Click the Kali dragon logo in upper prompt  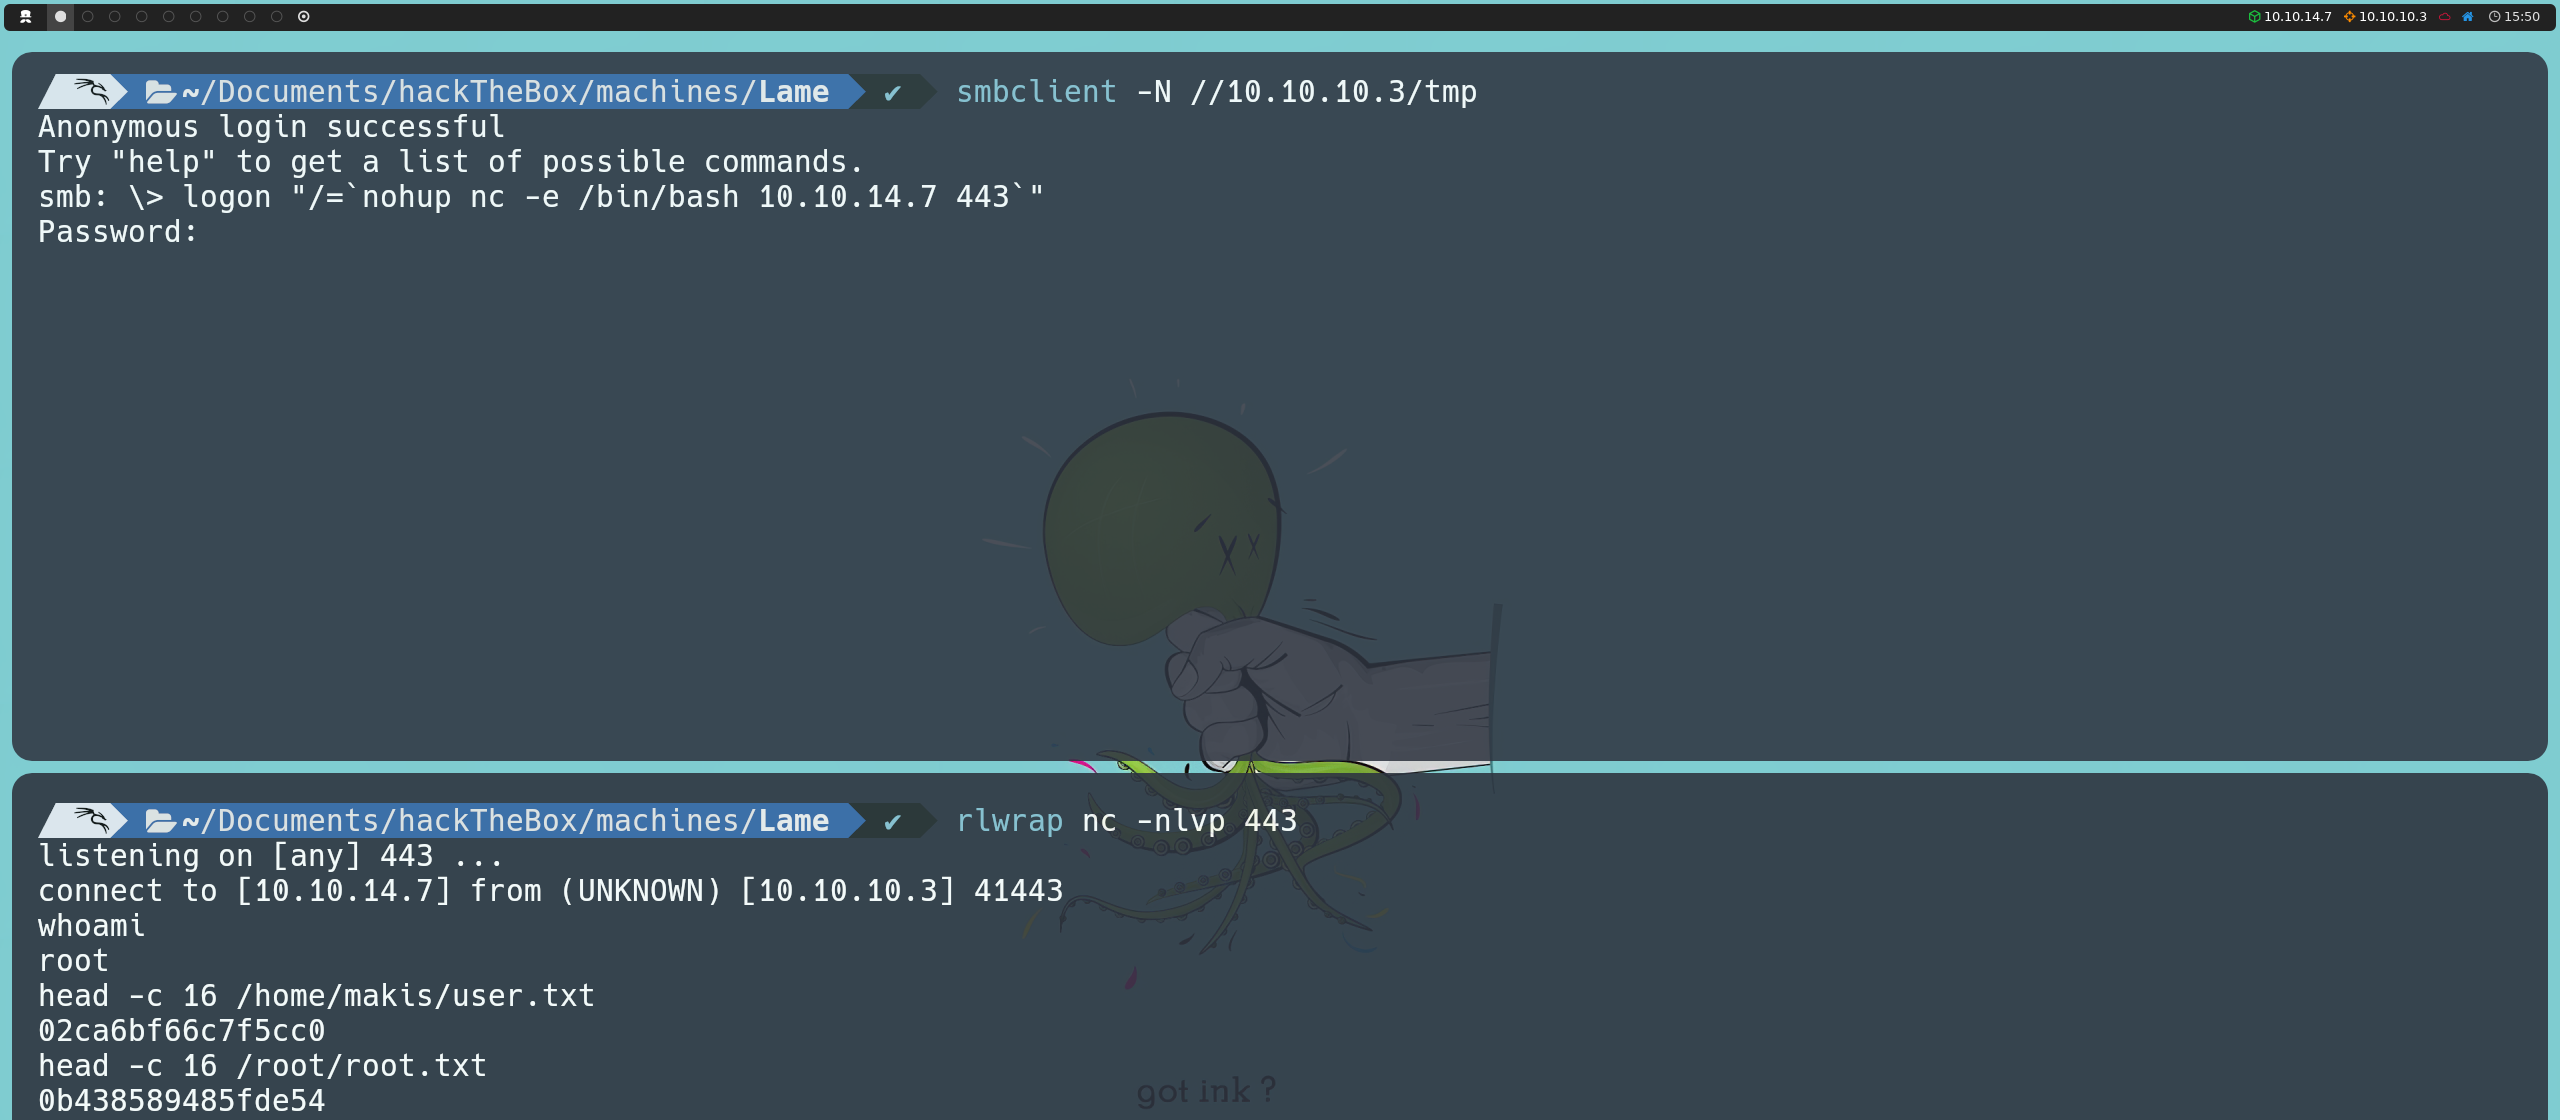click(x=91, y=91)
